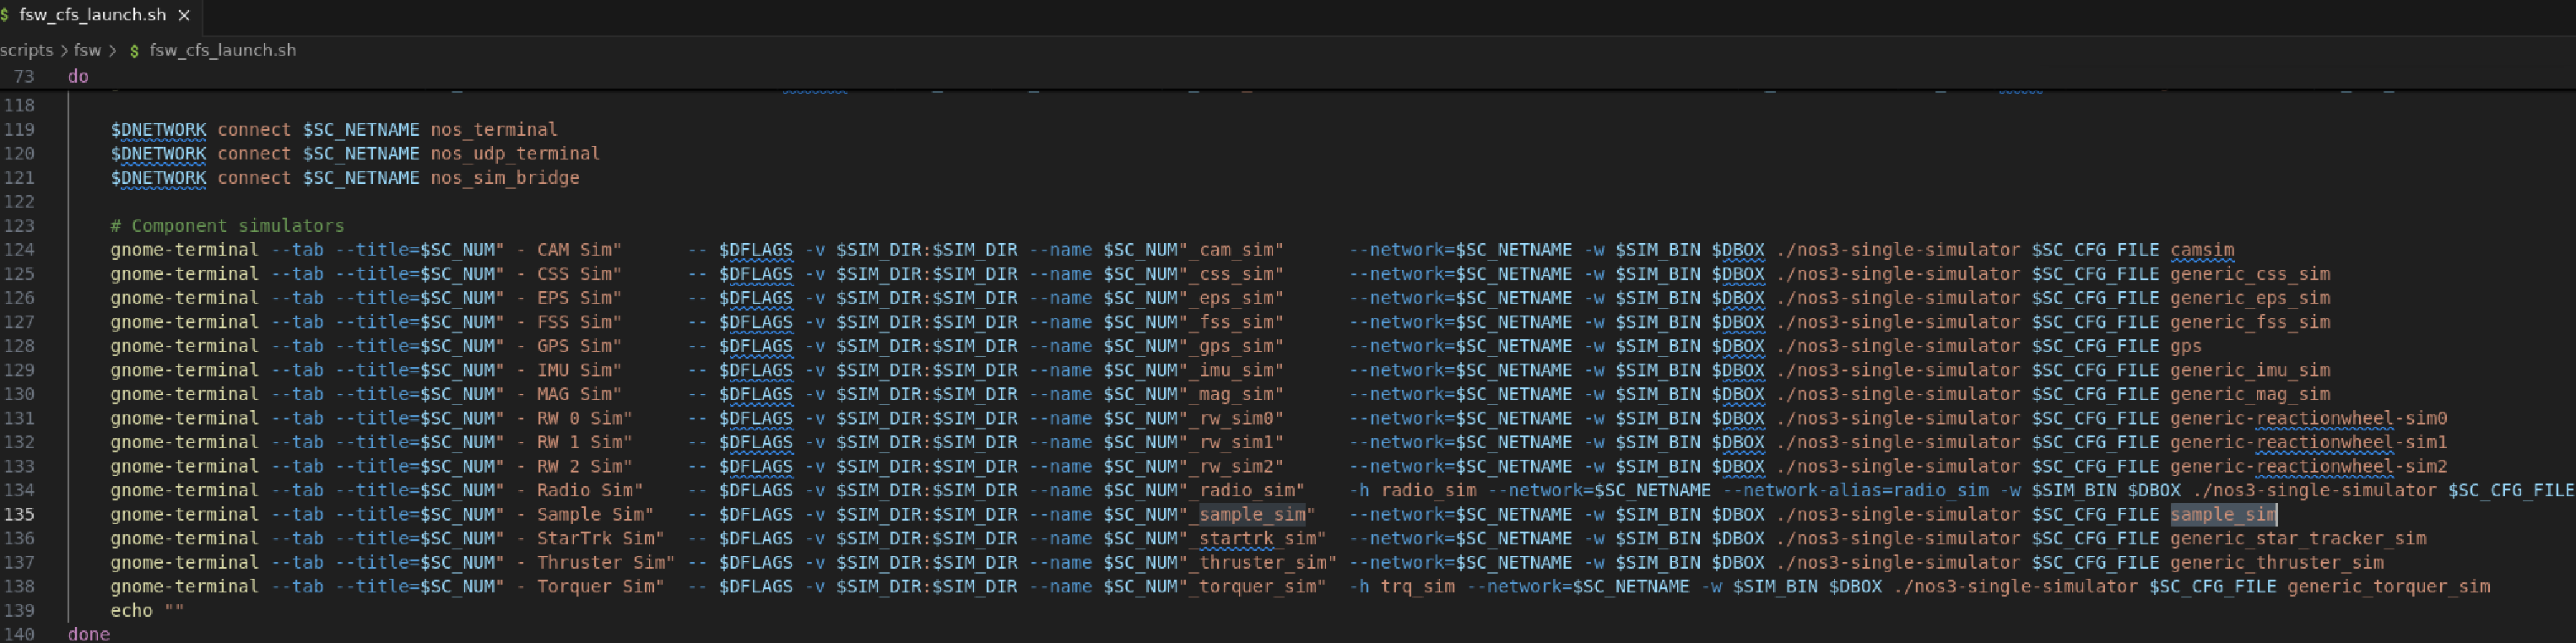Image resolution: width=2576 pixels, height=643 pixels.
Task: Click 'generic-reactionwheel-sim2' on line 133
Action: click(2309, 466)
